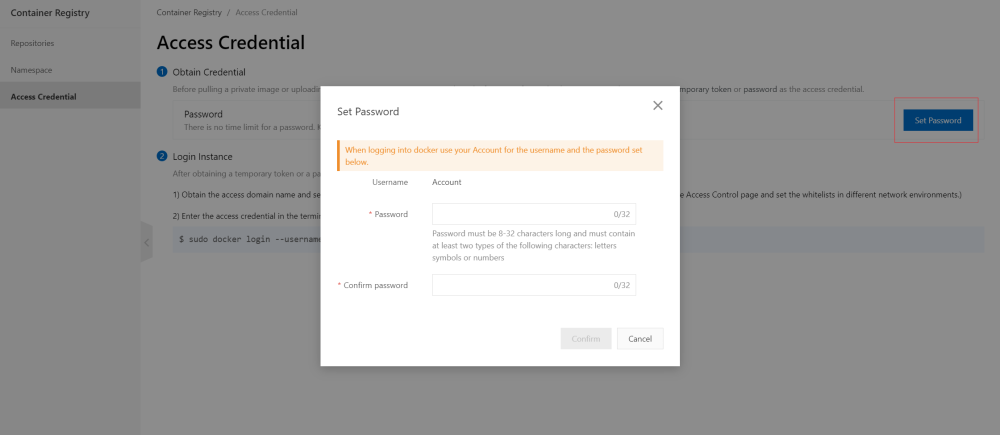This screenshot has width=1000, height=435.
Task: Close the Set Password dialog with the X
Action: [657, 105]
